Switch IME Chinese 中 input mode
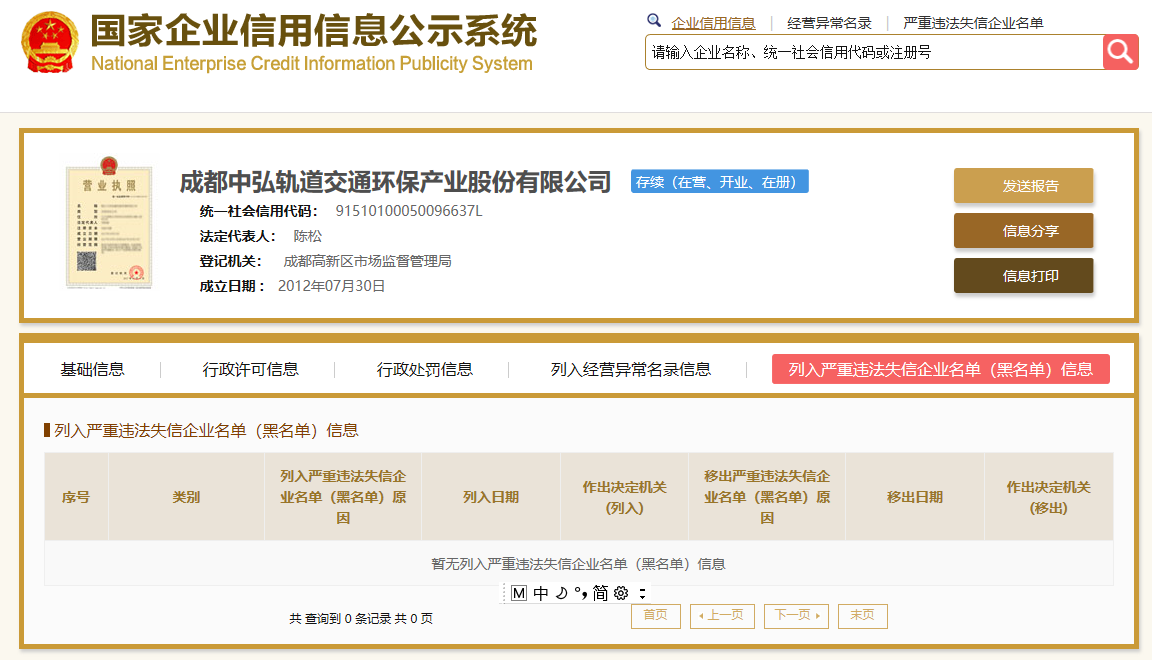The width and height of the screenshot is (1152, 660). tap(541, 593)
